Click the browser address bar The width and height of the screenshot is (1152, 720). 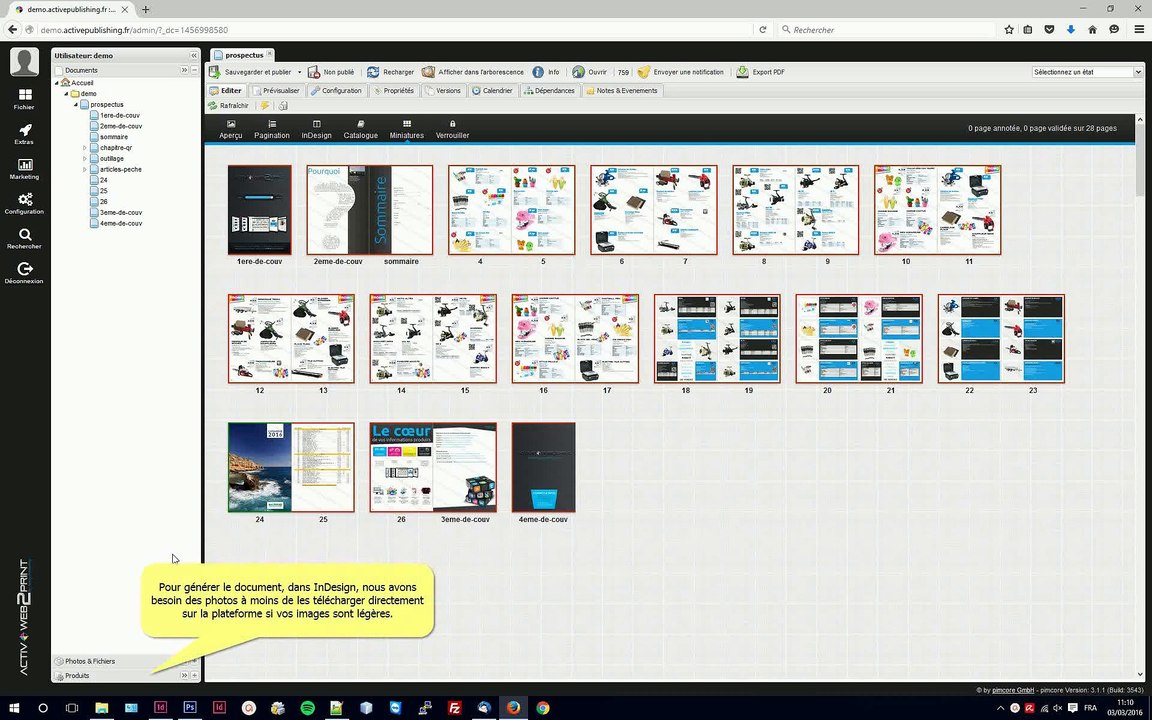pos(397,30)
